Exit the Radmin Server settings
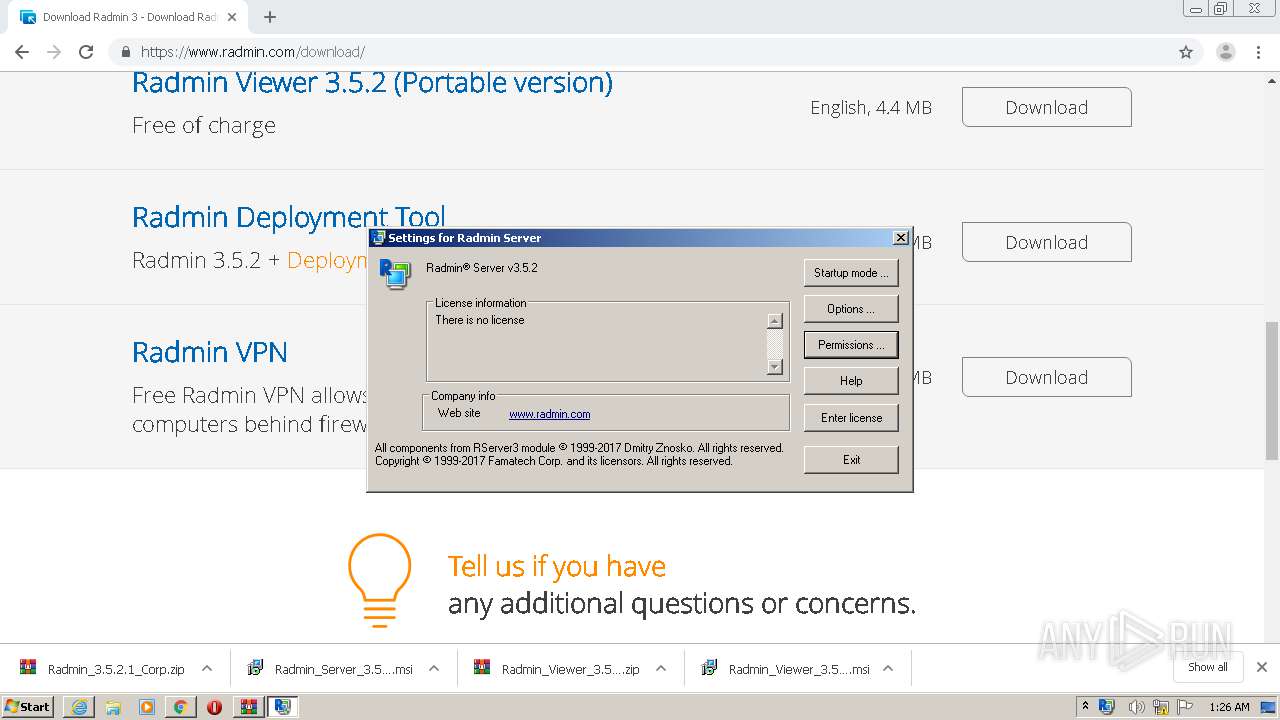 tap(851, 460)
